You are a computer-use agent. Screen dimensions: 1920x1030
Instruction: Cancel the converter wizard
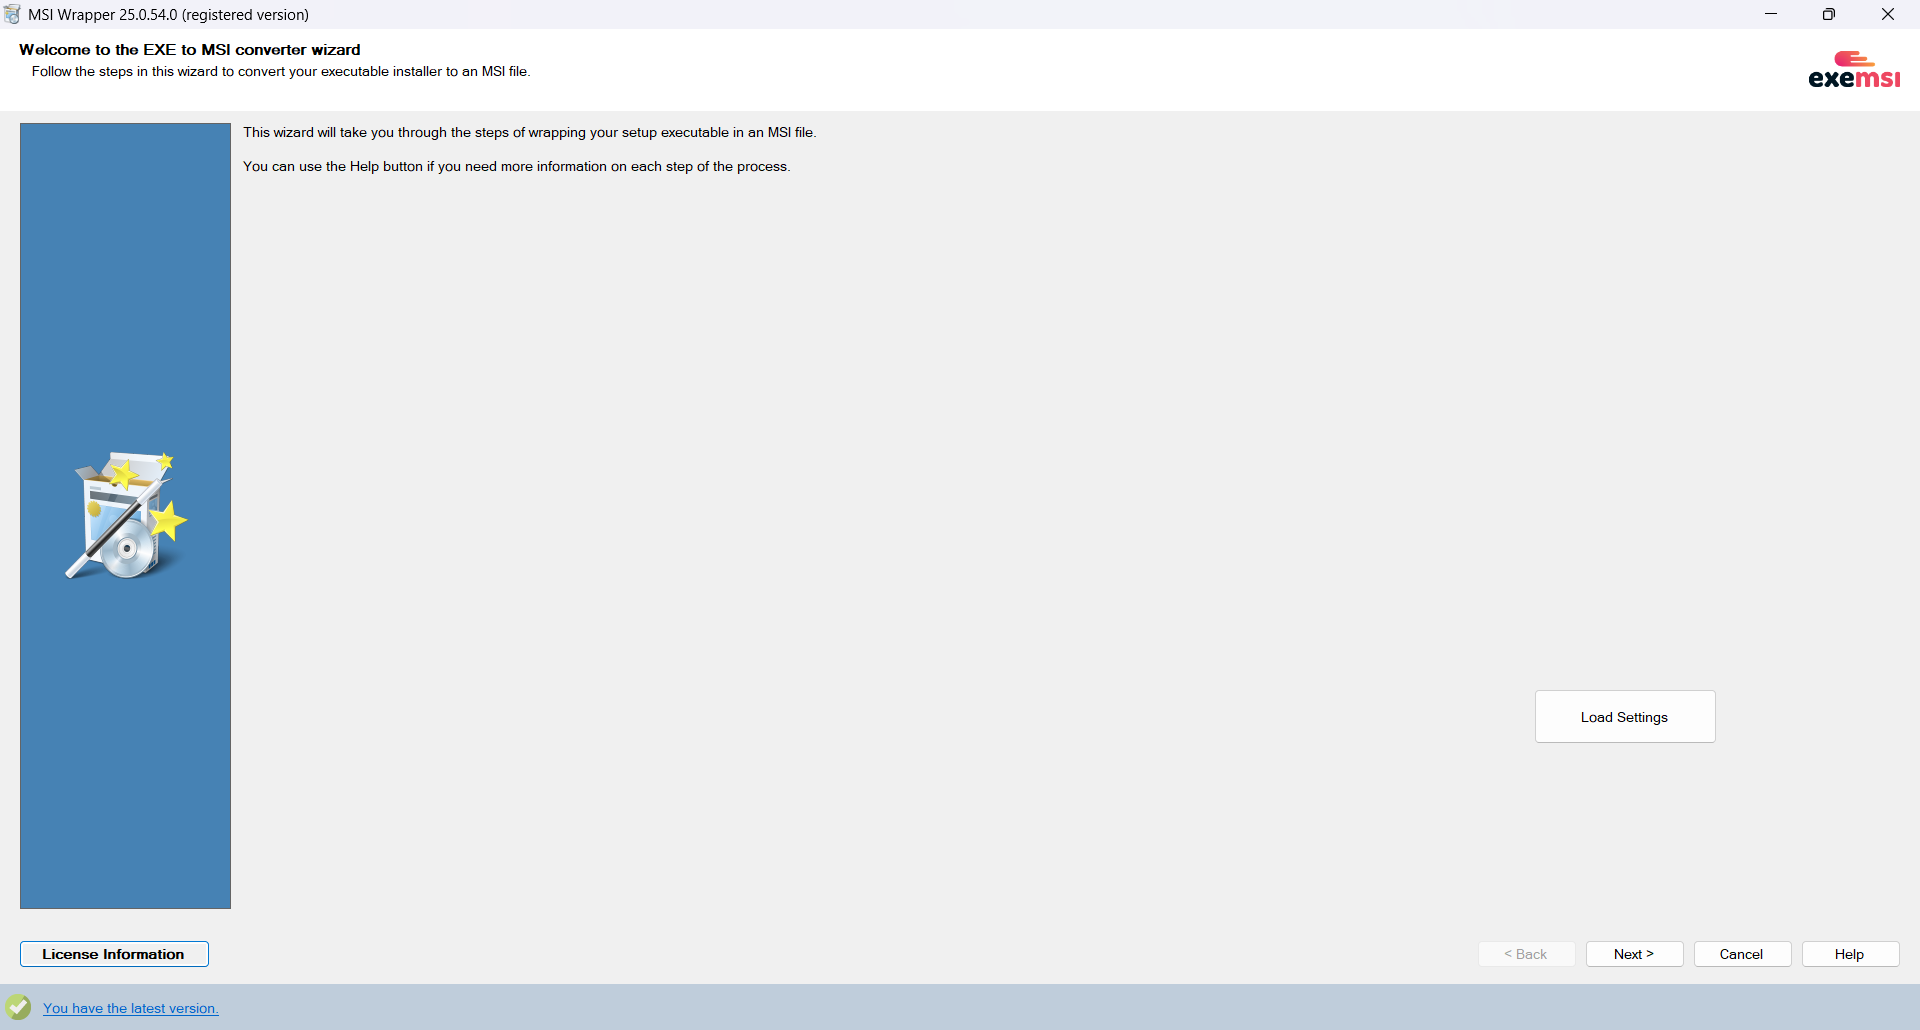point(1742,954)
